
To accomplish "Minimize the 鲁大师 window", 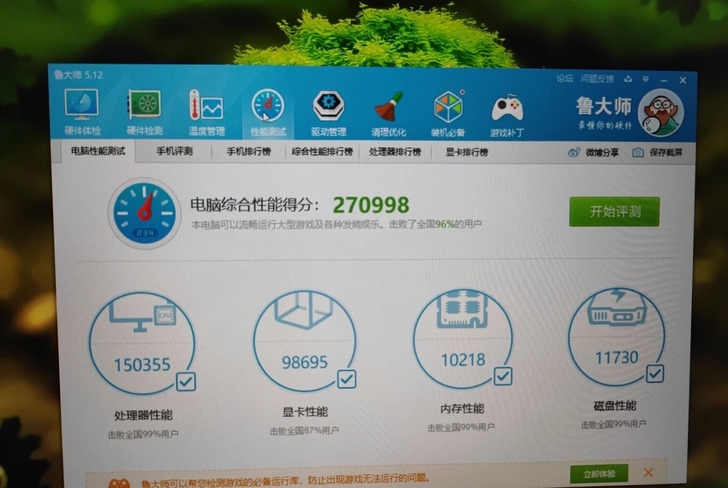I will [664, 80].
